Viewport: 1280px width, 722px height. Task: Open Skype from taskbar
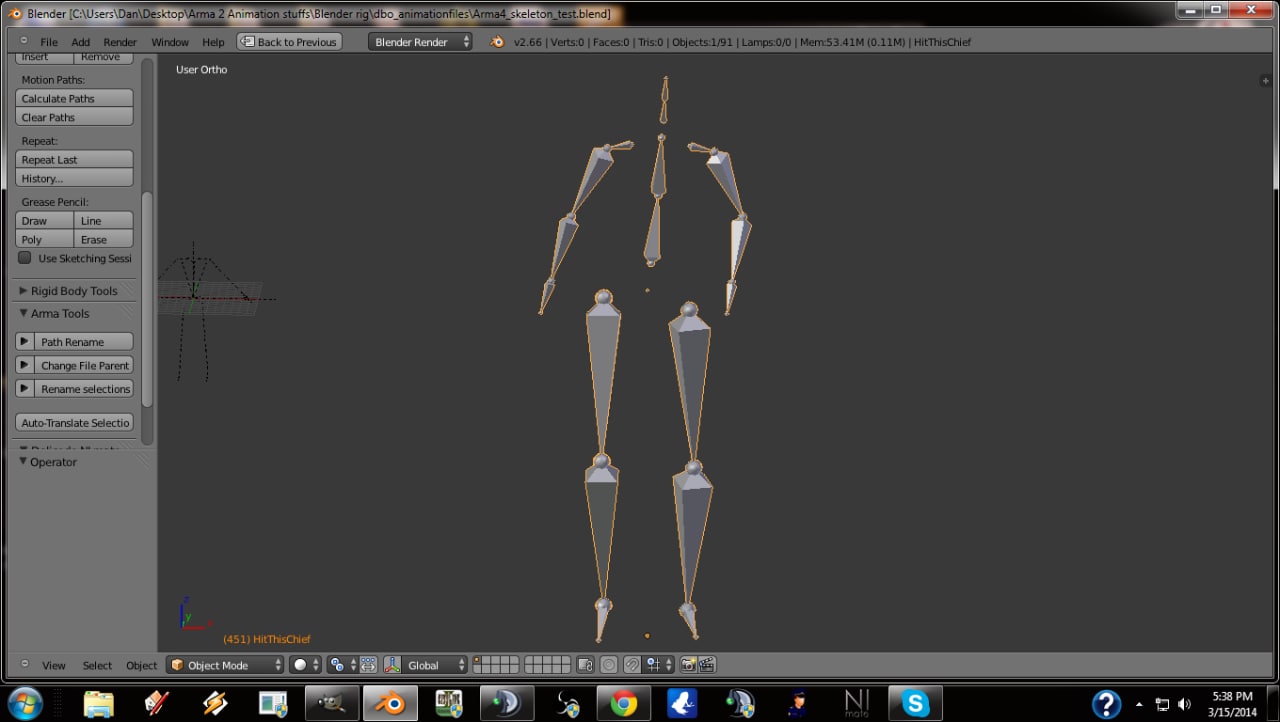click(915, 704)
